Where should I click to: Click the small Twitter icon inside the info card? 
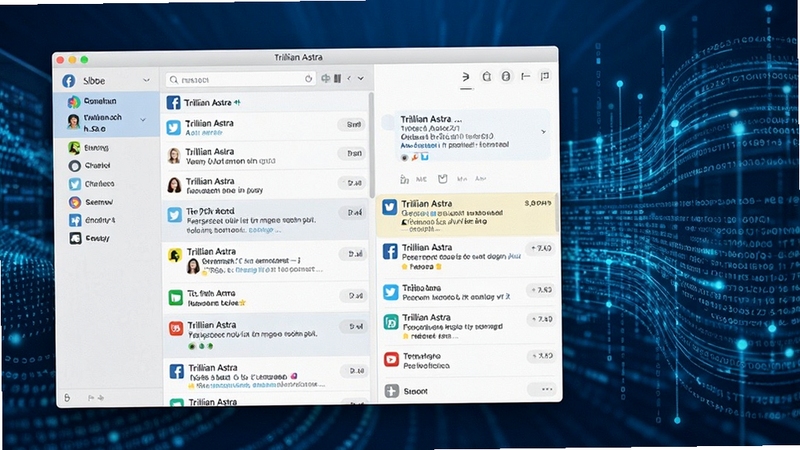(x=424, y=157)
